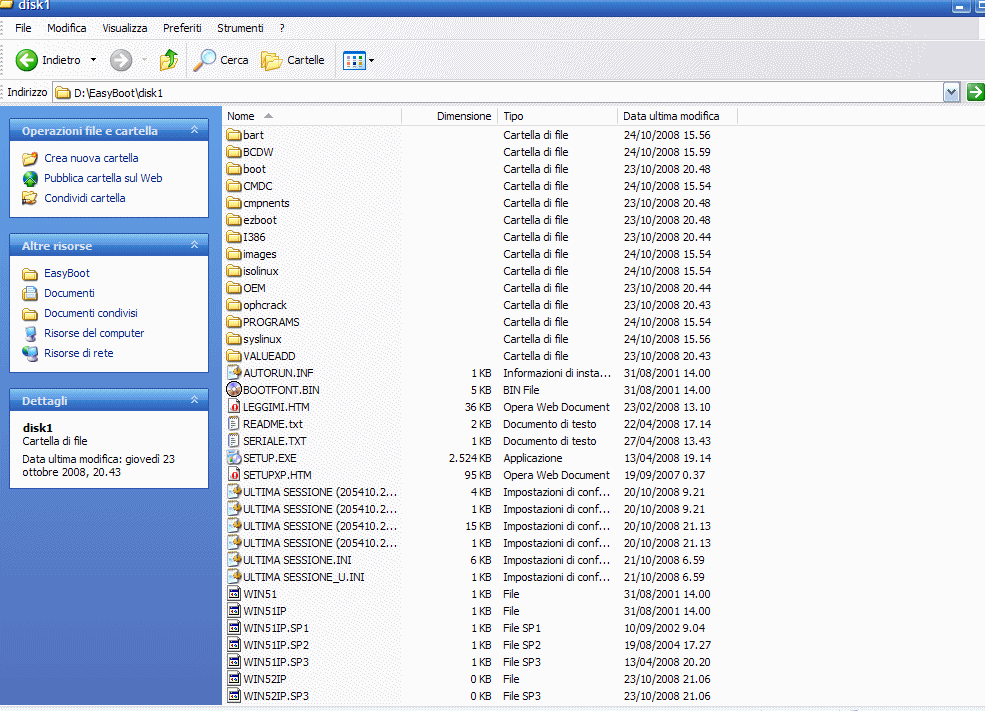Select the PROGRAMS folder icon
The width and height of the screenshot is (985, 711).
coord(234,322)
